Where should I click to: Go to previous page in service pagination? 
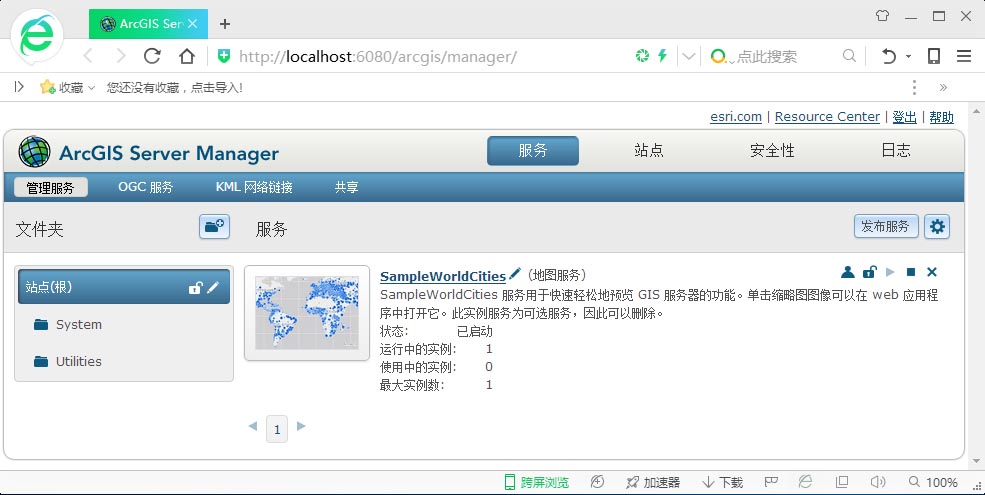[253, 426]
